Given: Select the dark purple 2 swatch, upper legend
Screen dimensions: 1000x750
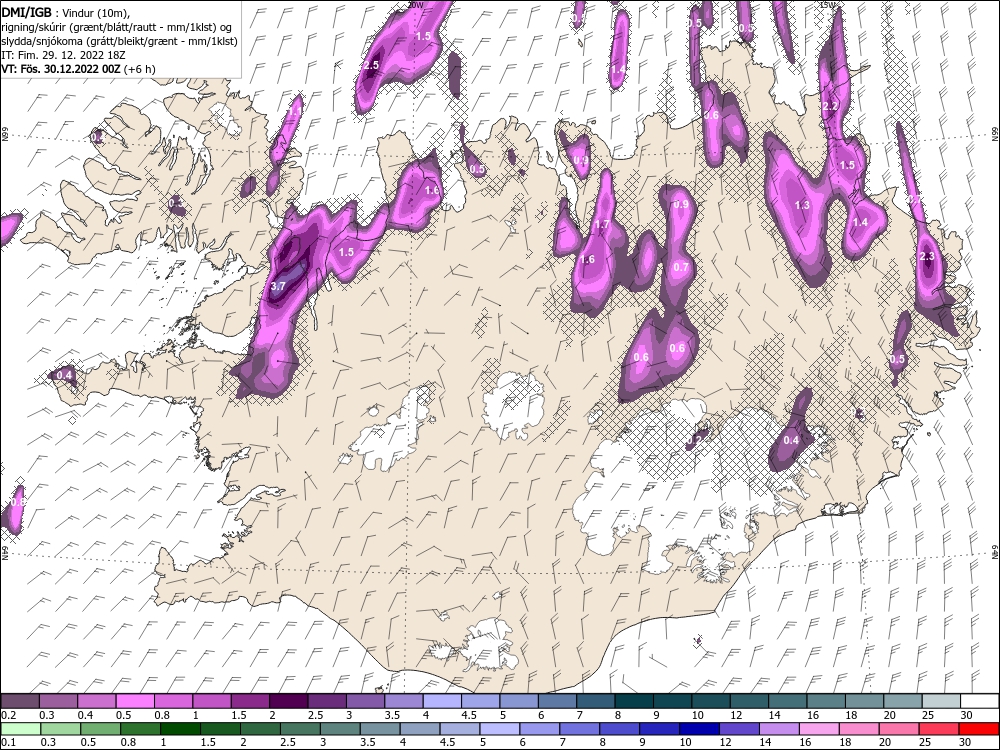Looking at the screenshot, I should pos(288,702).
